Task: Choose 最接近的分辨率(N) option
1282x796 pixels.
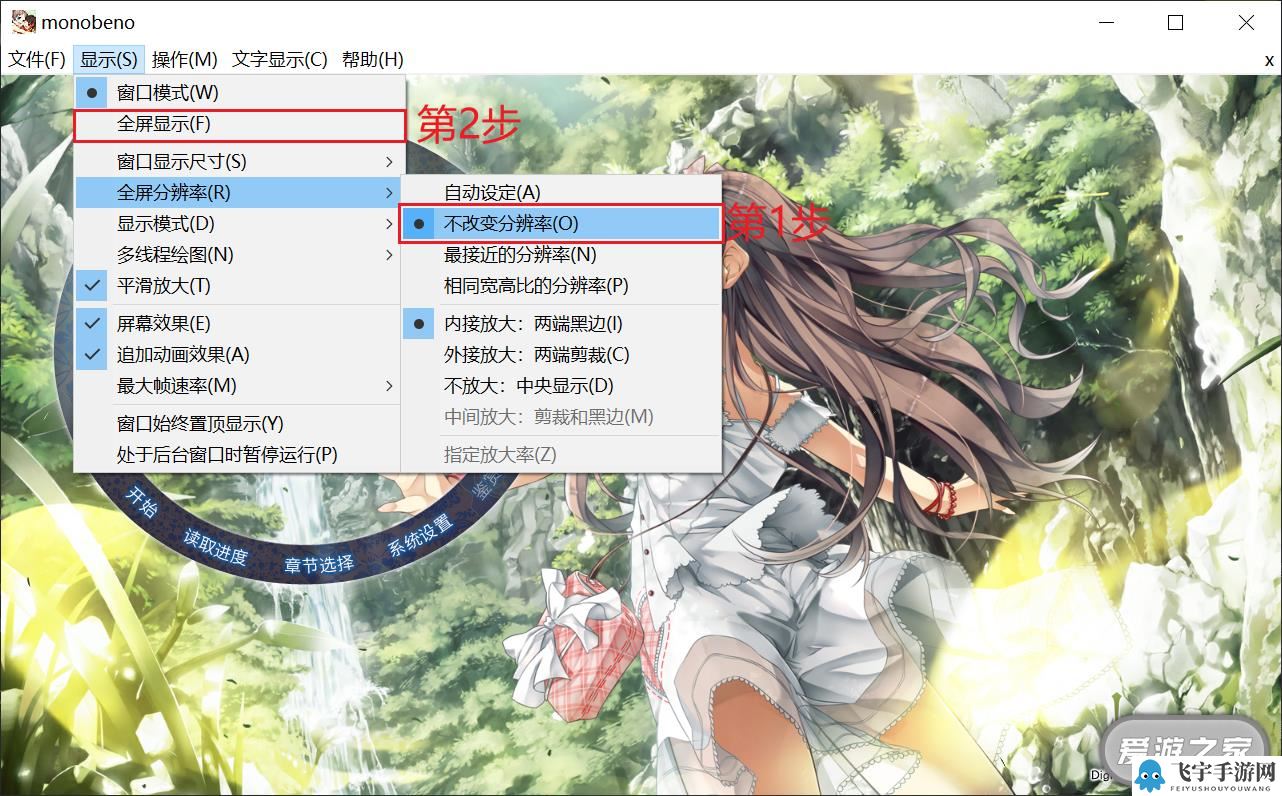Action: click(561, 254)
